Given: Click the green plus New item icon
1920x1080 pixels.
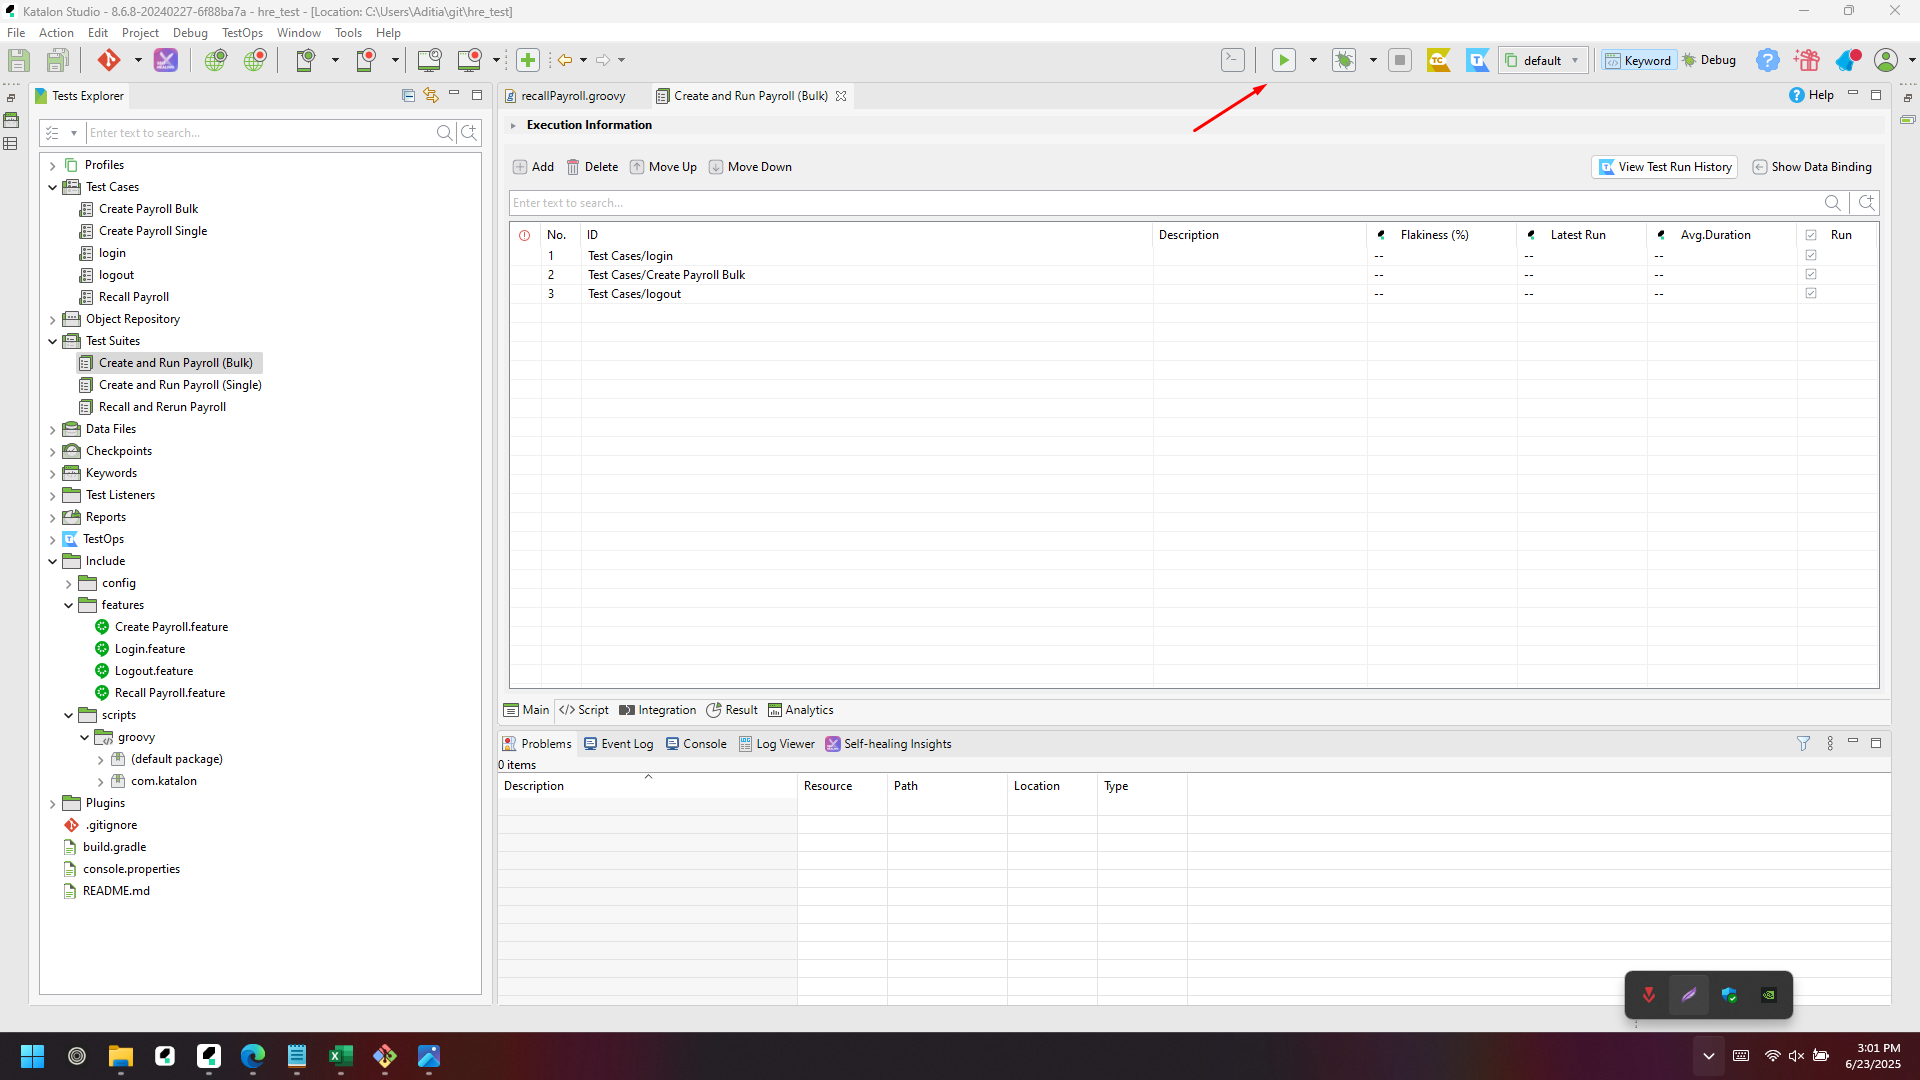Looking at the screenshot, I should tap(528, 60).
